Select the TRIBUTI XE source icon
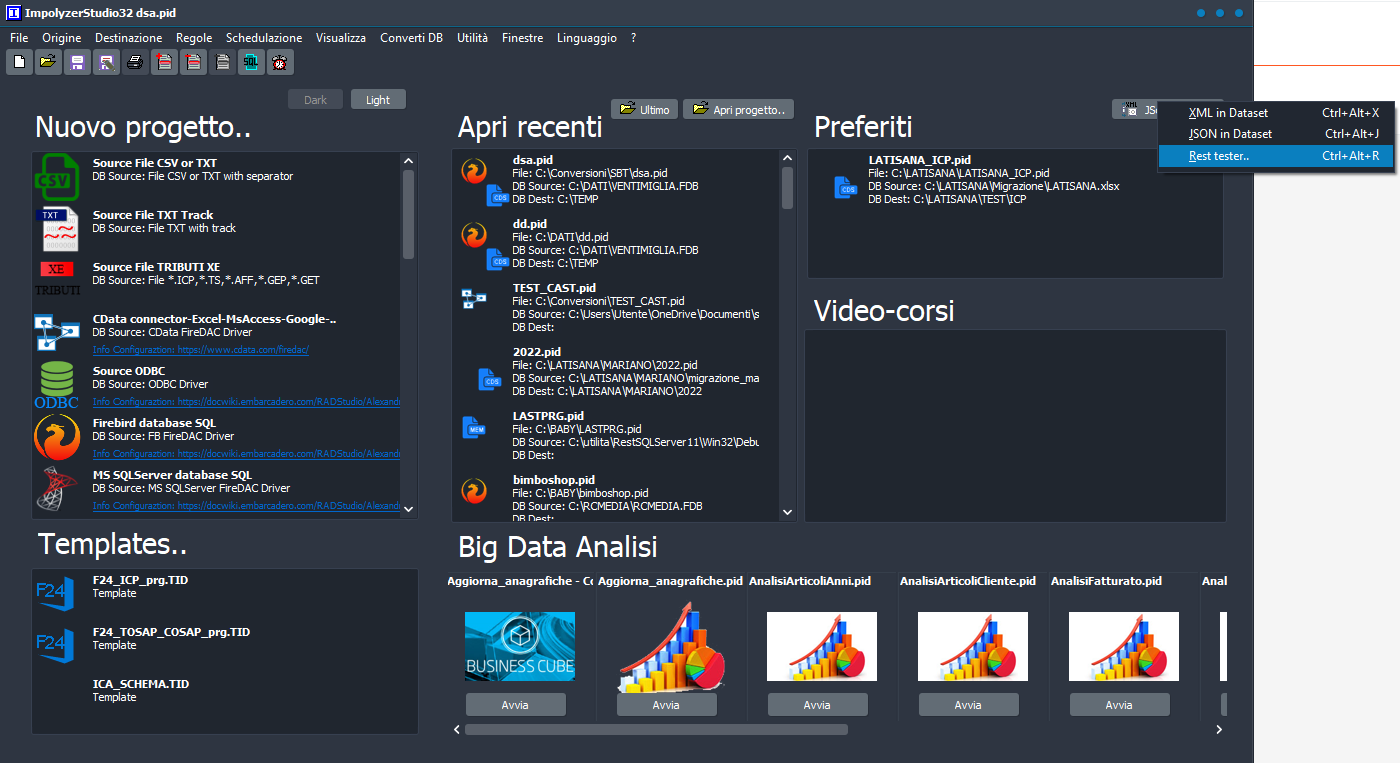1400x763 pixels. click(57, 280)
